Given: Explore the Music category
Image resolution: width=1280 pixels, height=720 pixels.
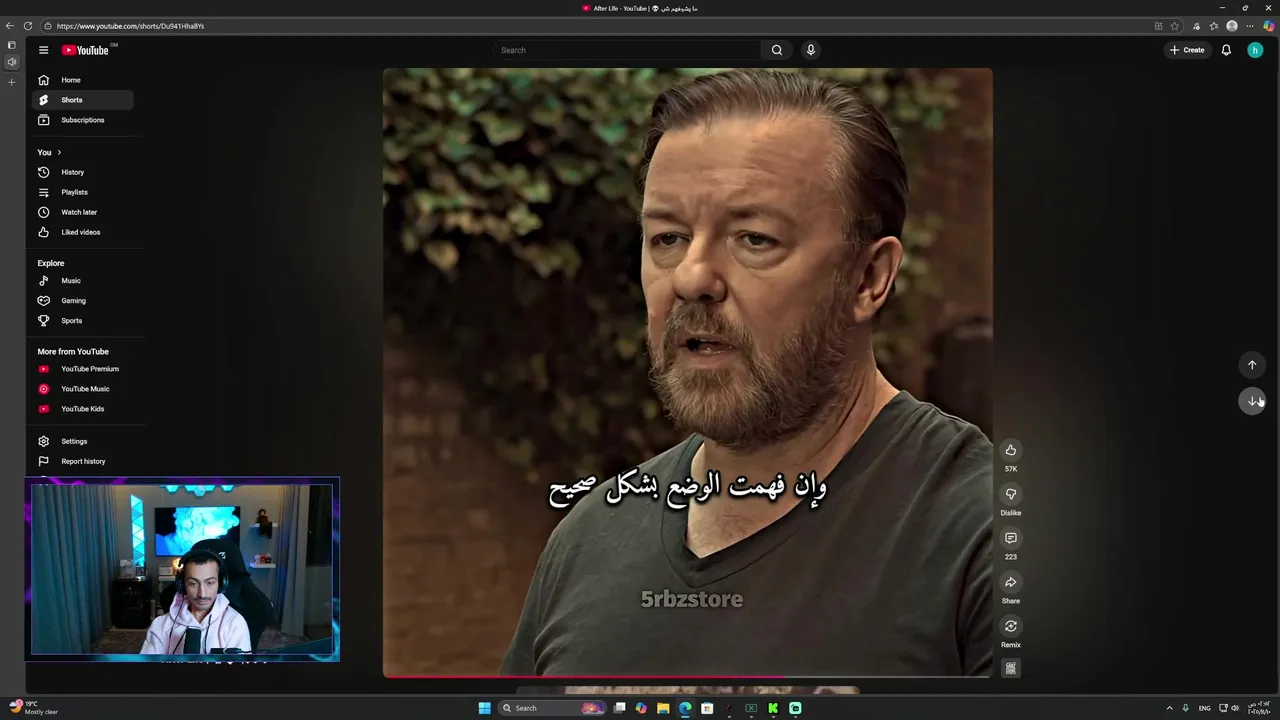Looking at the screenshot, I should 81,281.
